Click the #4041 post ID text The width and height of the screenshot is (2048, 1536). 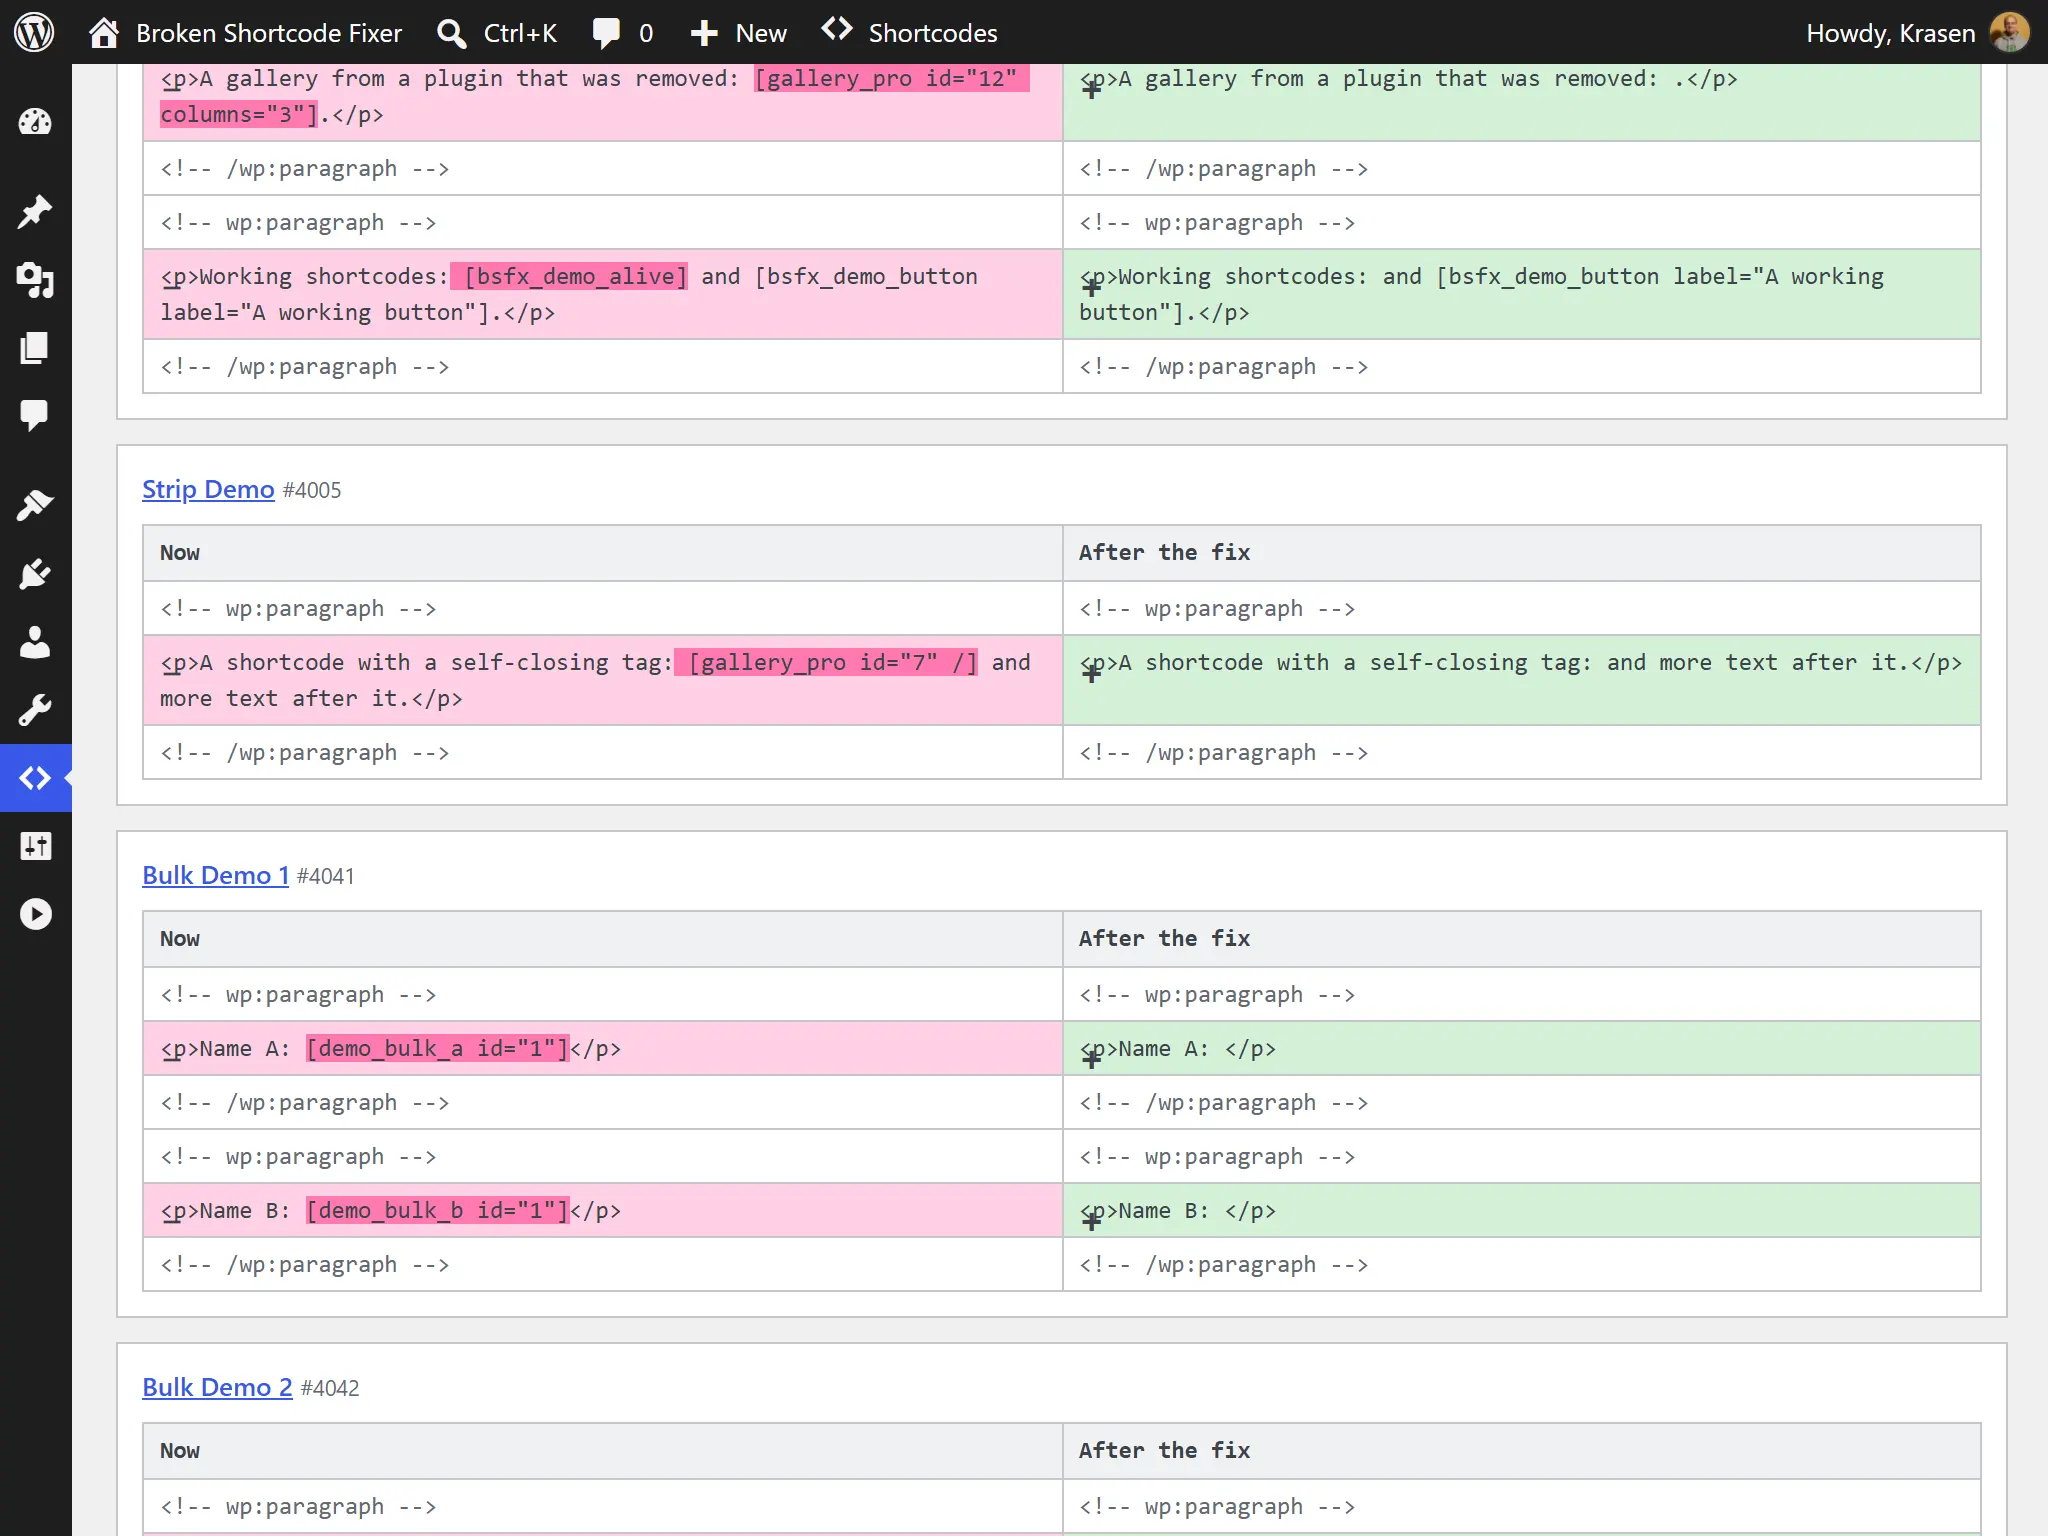[x=326, y=876]
